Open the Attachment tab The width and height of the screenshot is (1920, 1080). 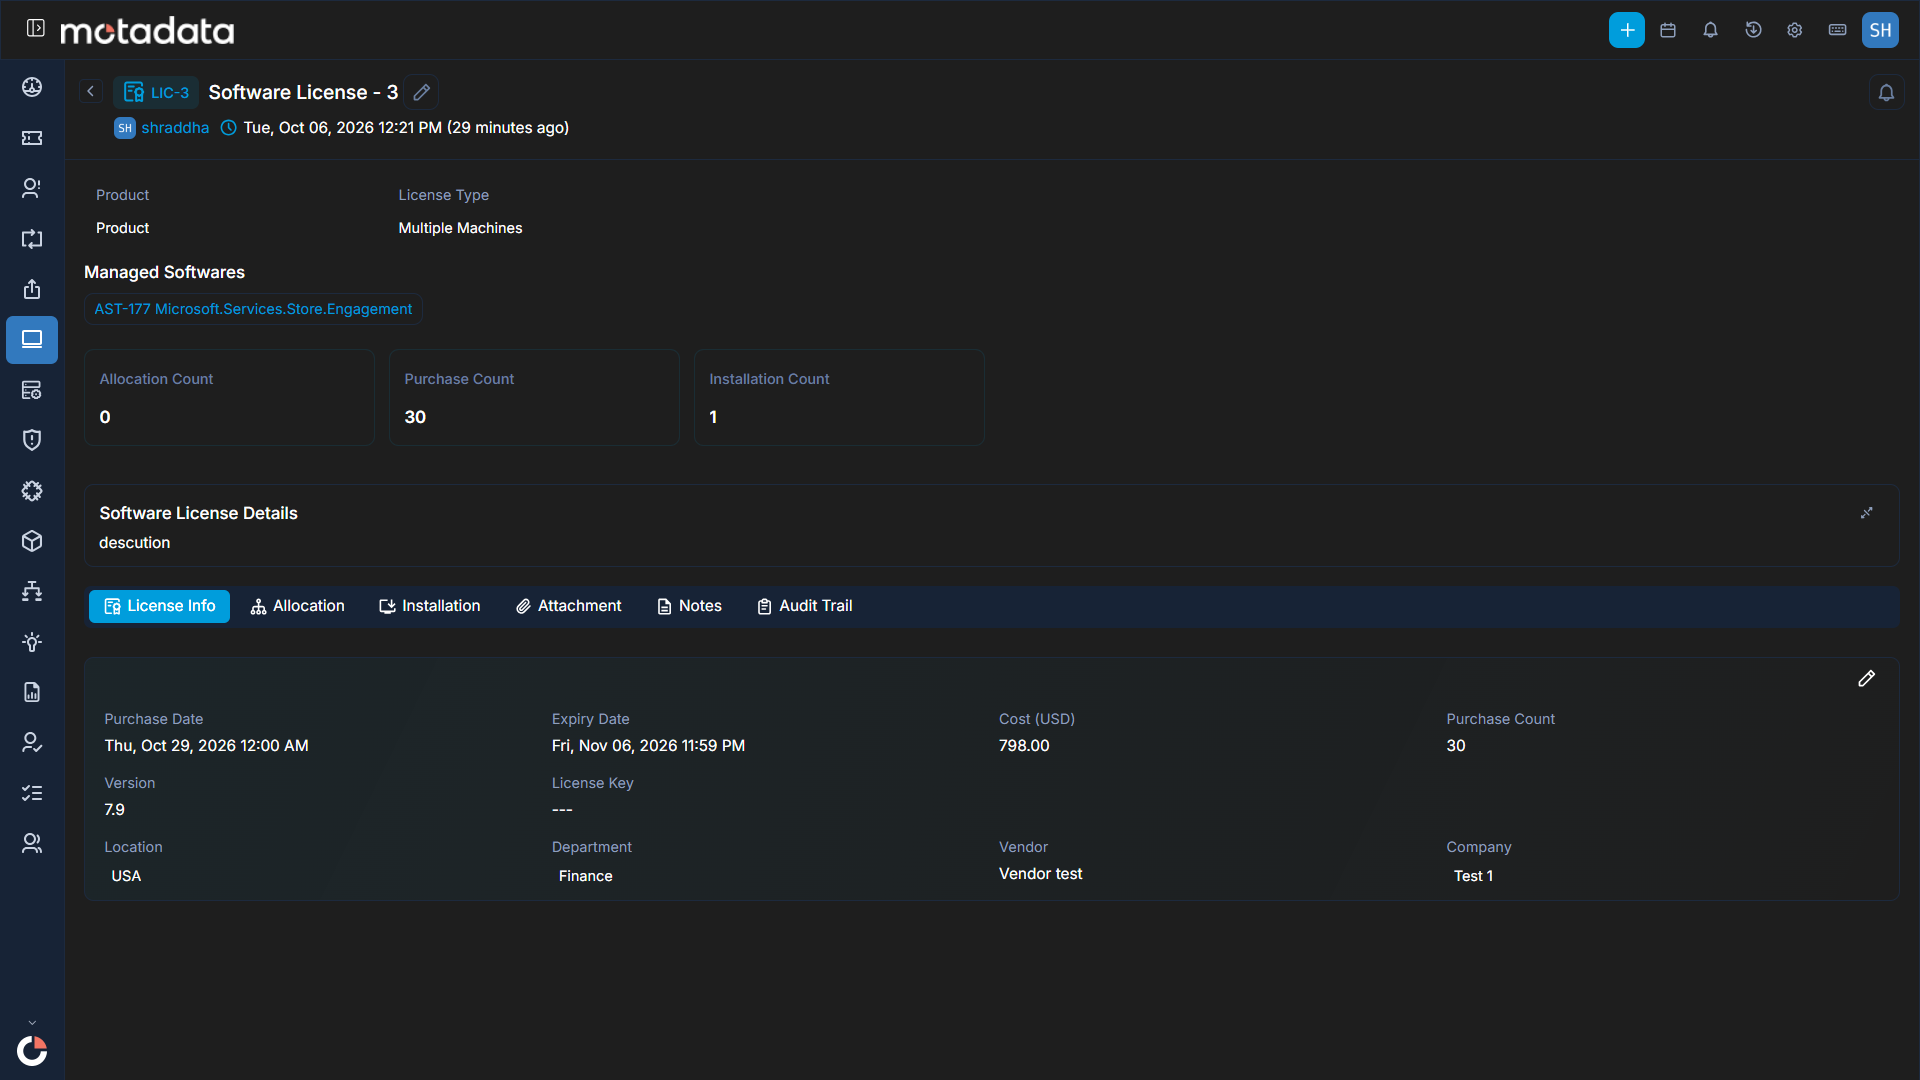click(x=569, y=606)
